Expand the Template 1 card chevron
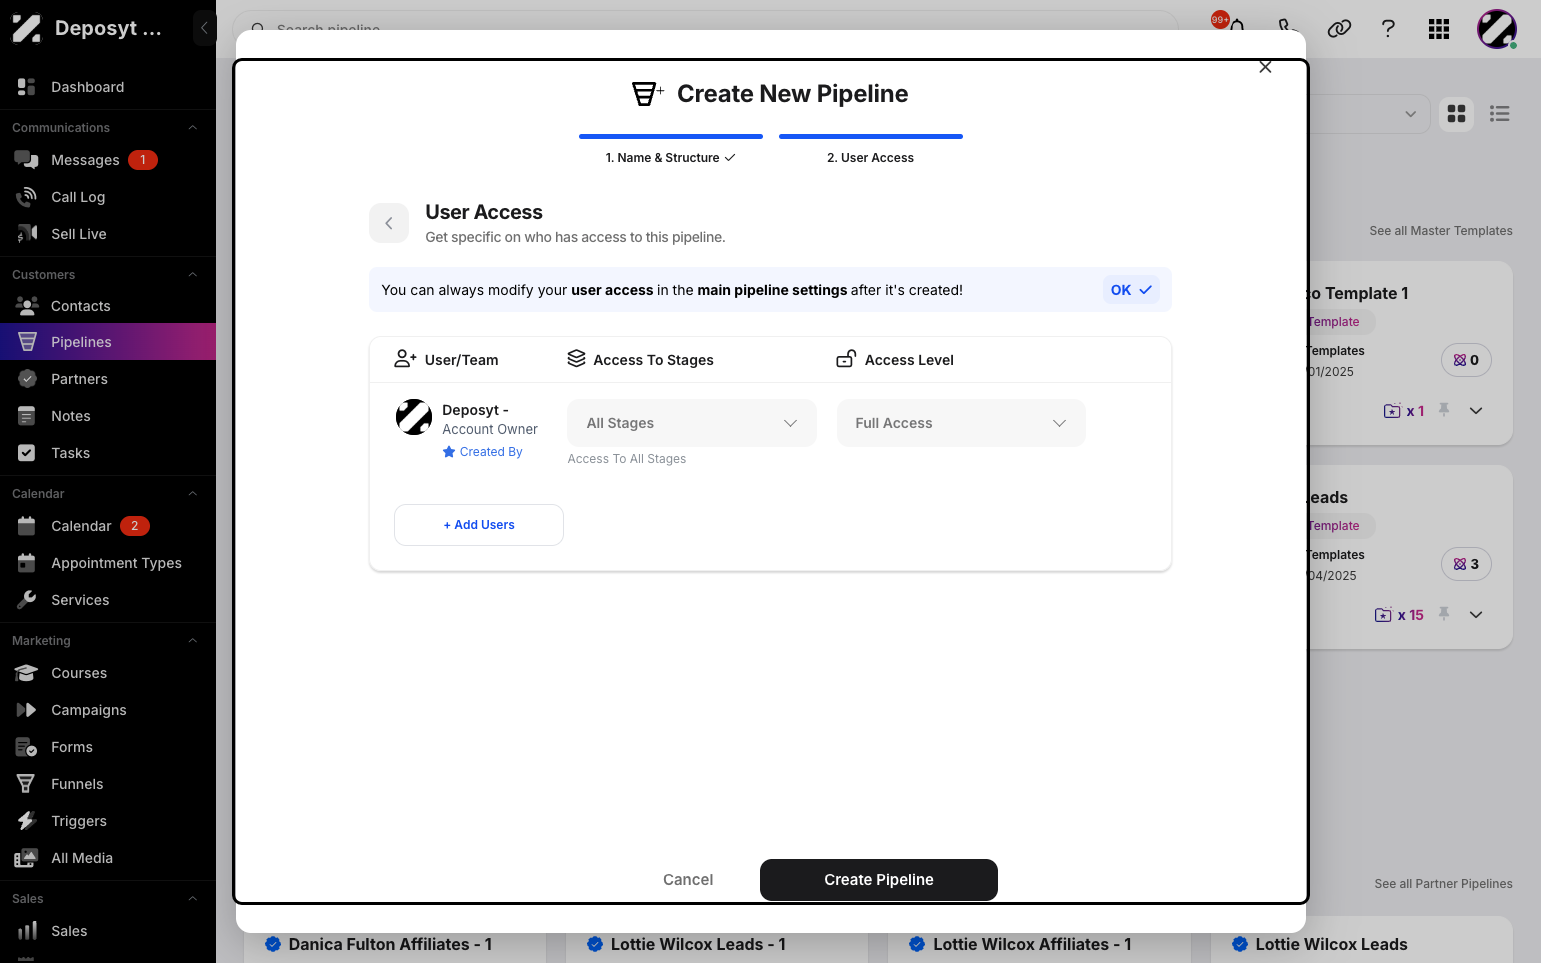Screen dimensions: 1541x963 coord(1476,411)
